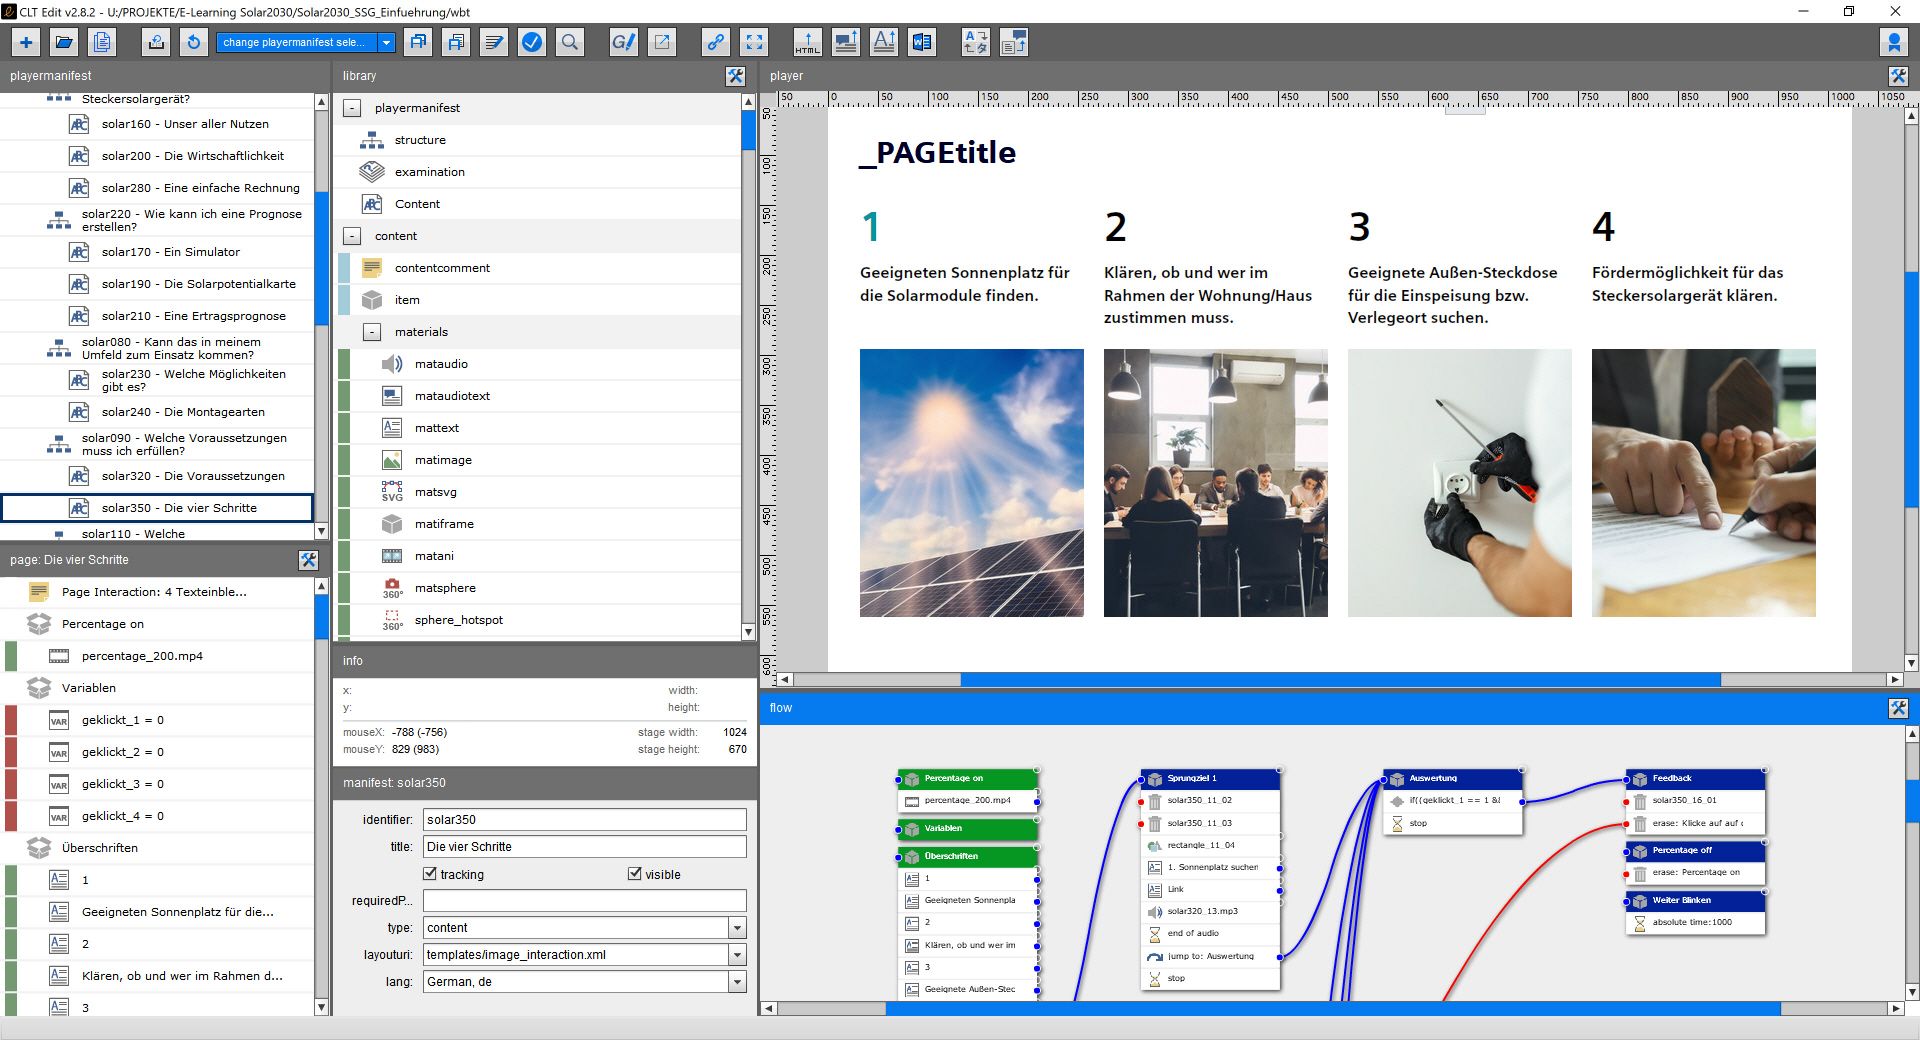
Task: Toggle the tracking checkbox
Action: coord(430,874)
